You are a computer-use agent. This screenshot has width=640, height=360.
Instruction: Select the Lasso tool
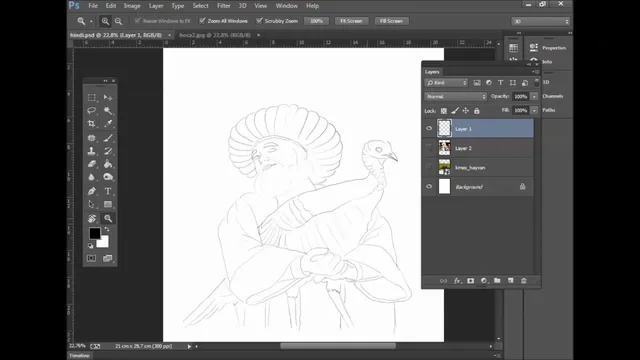point(91,111)
